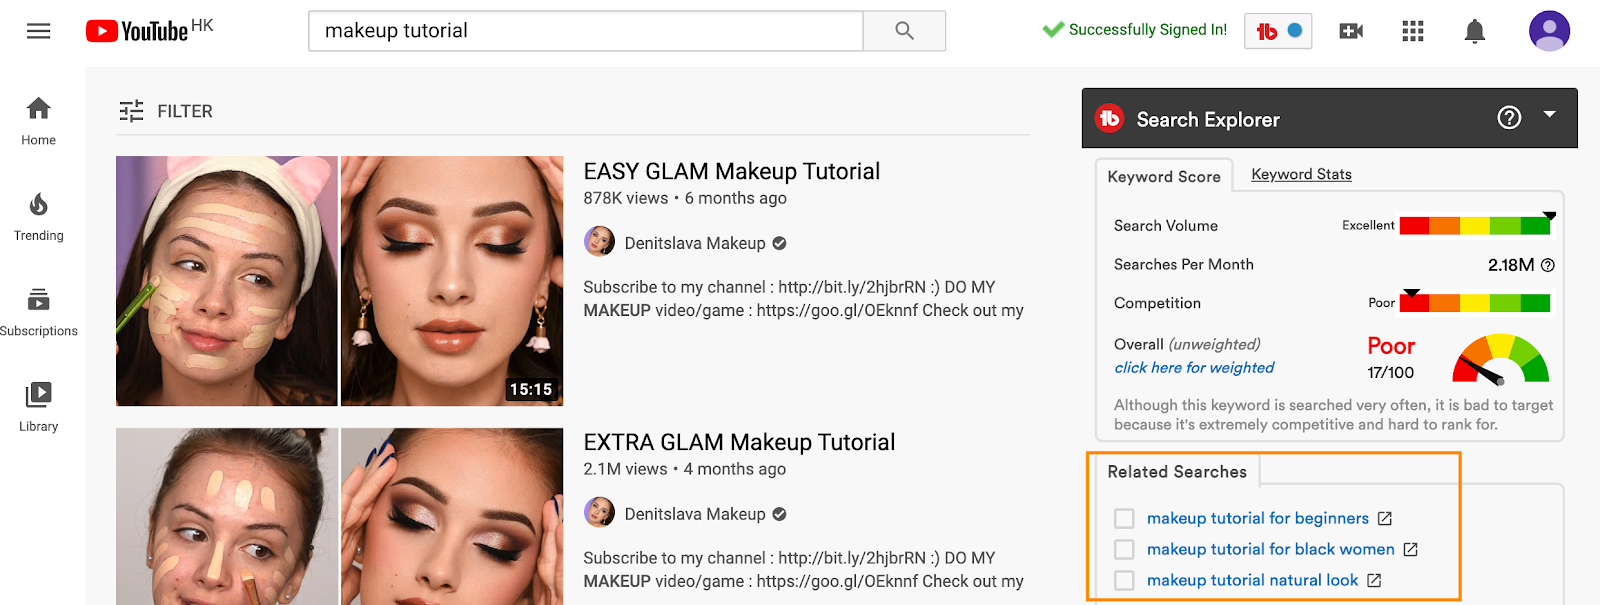Switch to the Keyword Score tab
This screenshot has height=605, width=1600.
(x=1164, y=176)
